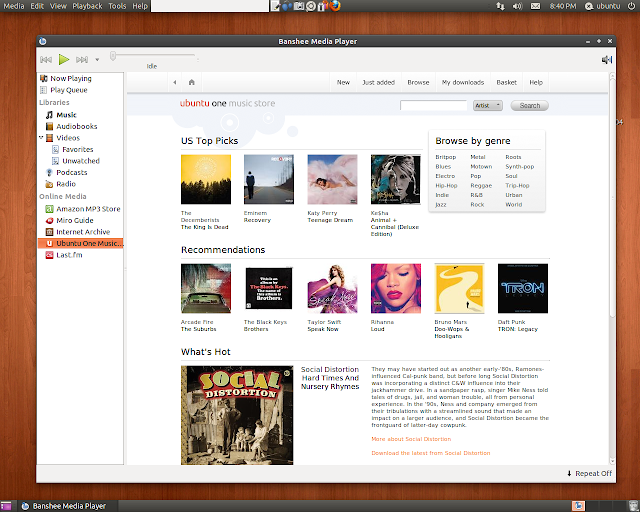Skip to next track
This screenshot has height=512, width=640.
tap(82, 60)
